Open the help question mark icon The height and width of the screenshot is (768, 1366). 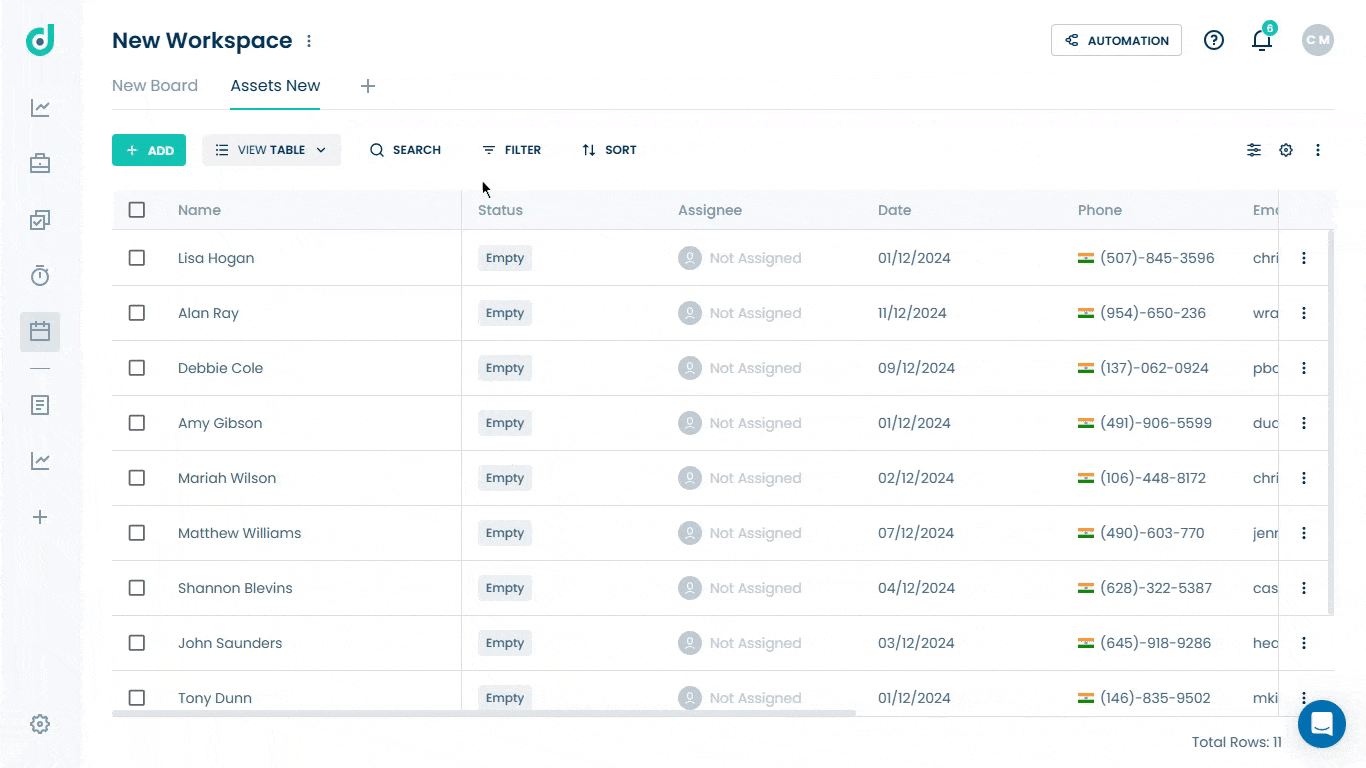point(1214,40)
